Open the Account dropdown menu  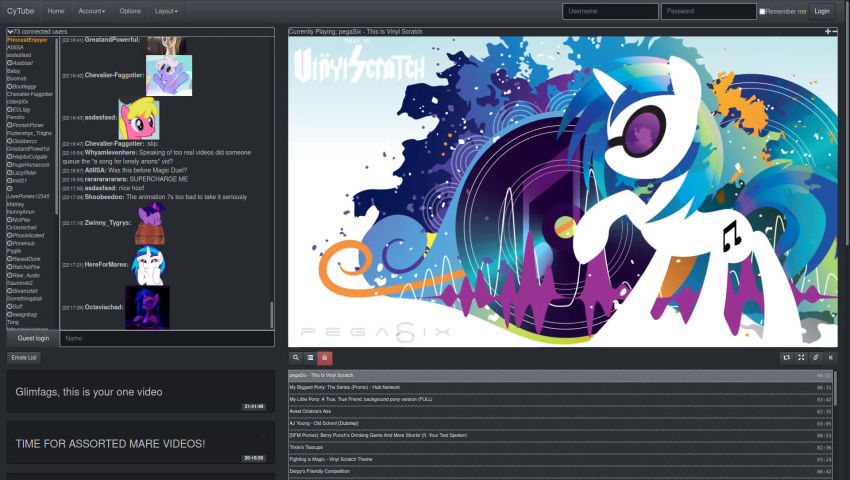tap(92, 11)
